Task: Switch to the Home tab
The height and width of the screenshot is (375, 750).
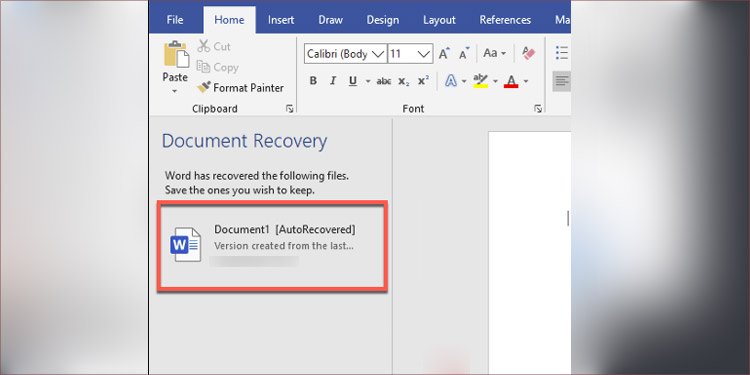Action: click(x=229, y=20)
